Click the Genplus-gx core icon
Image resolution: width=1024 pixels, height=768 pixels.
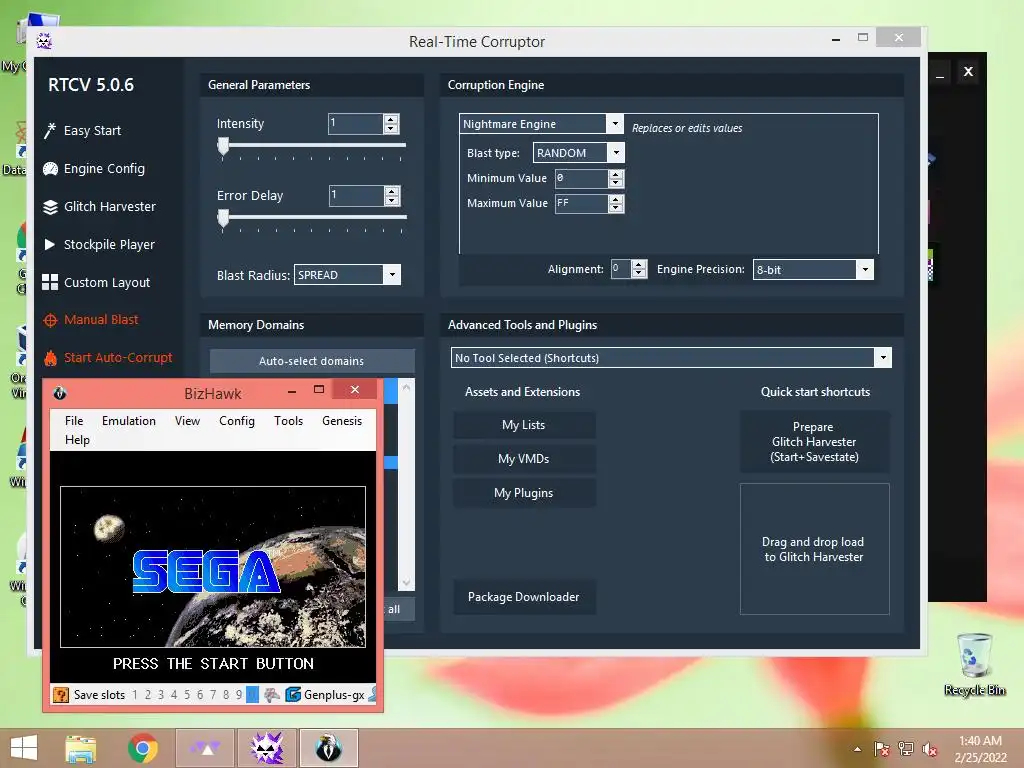293,695
